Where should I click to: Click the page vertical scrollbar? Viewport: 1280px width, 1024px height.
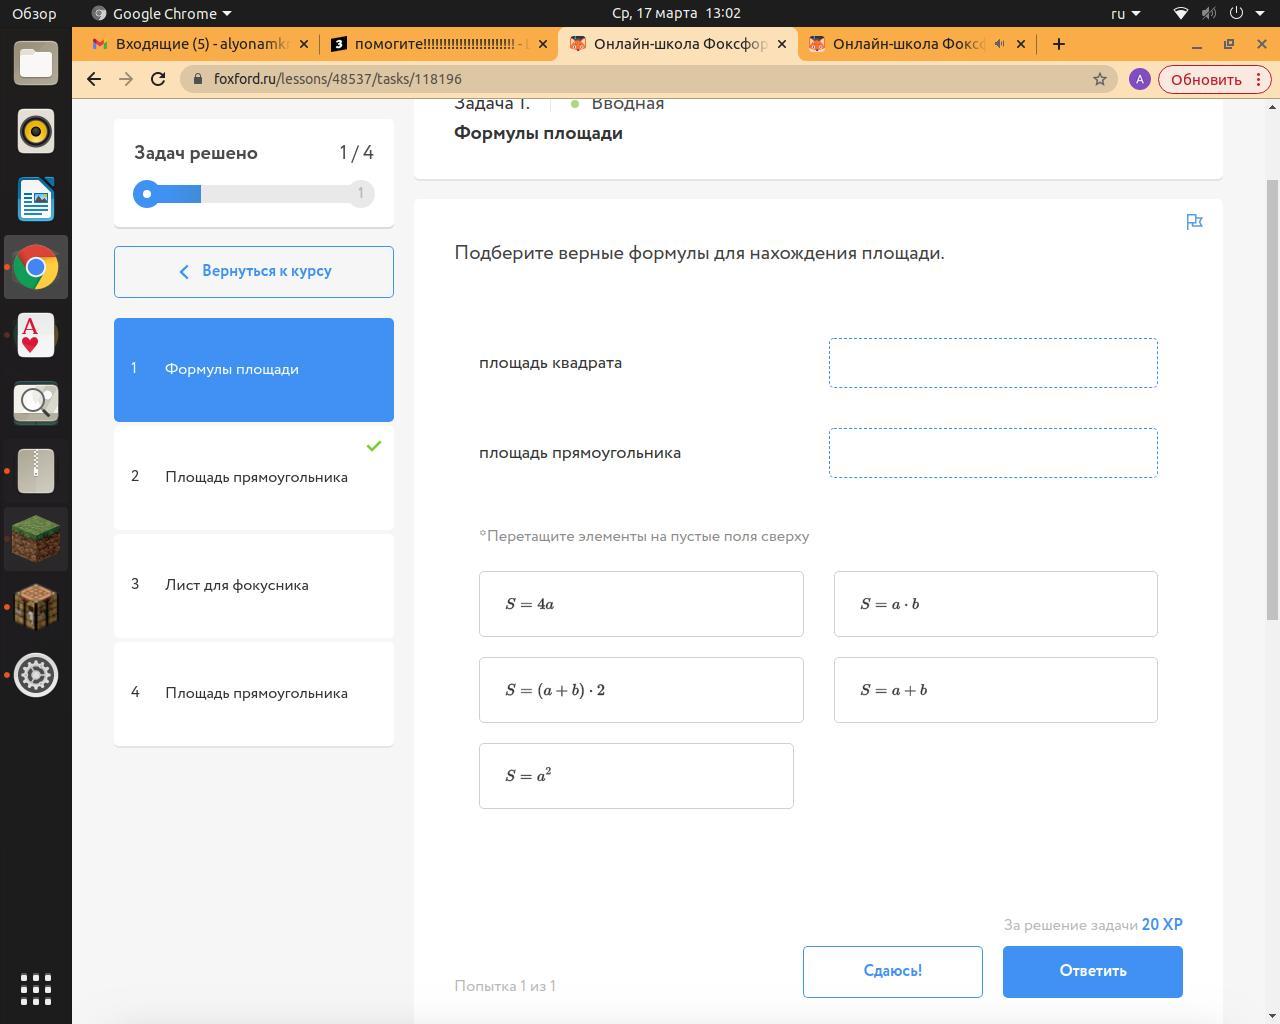[1273, 400]
